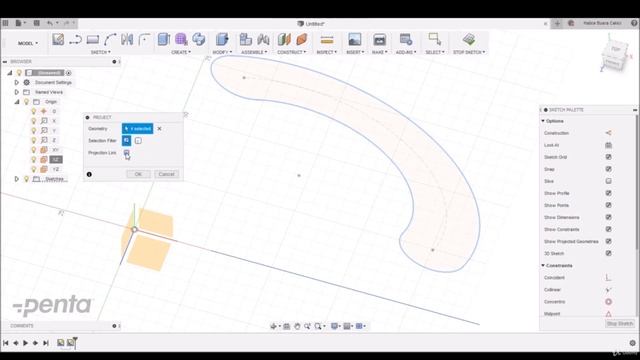Click the Create Sketch tool icon
Screen dimensions: 640x360
[x=58, y=40]
